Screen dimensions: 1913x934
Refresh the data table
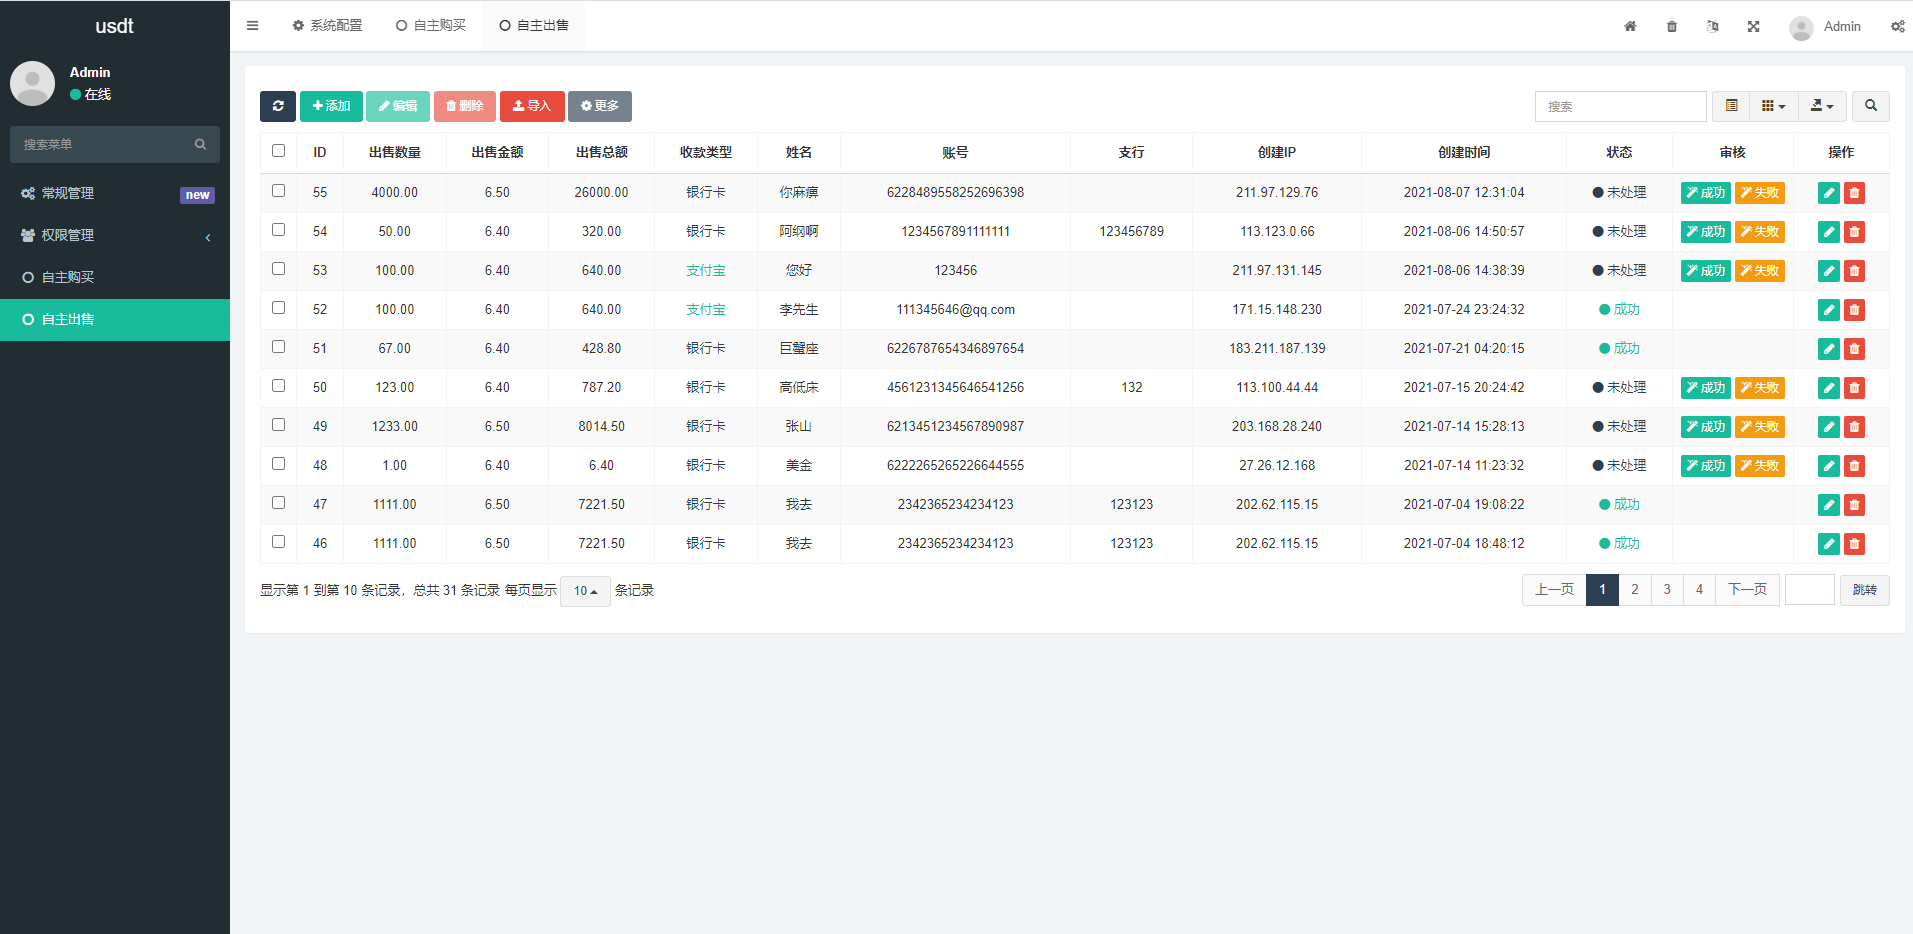tap(278, 106)
